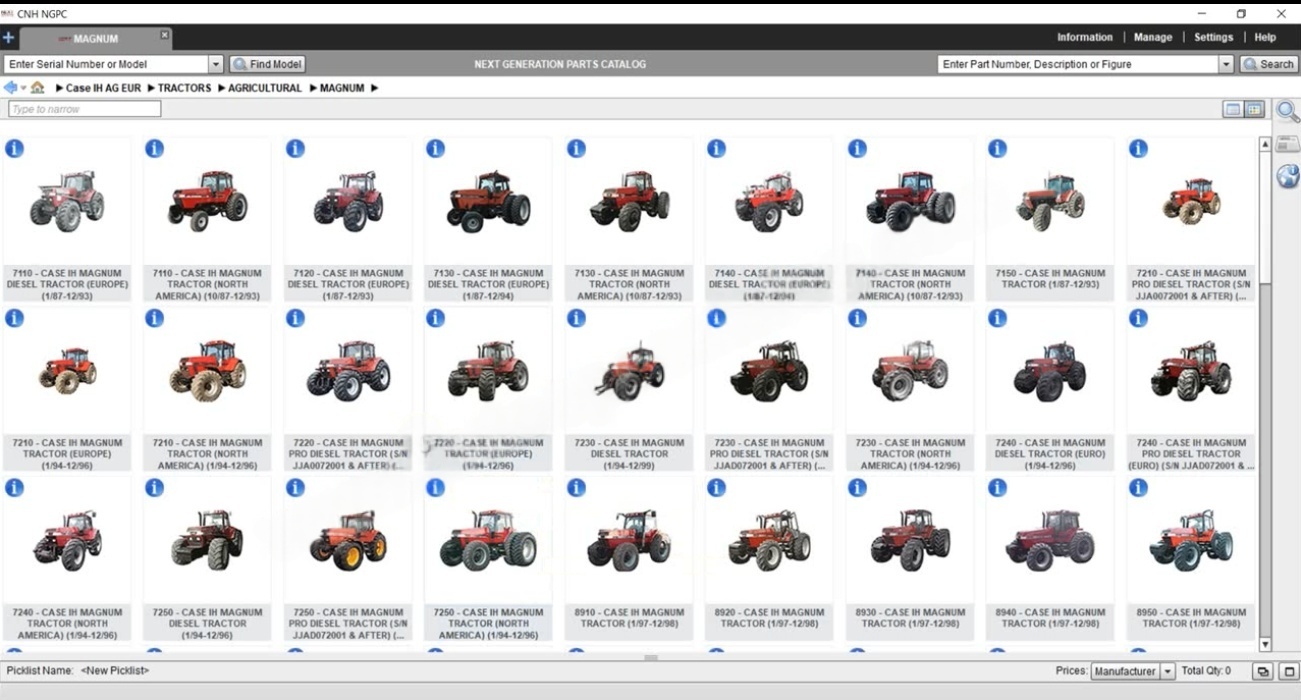
Task: Expand the part number search dropdown
Action: click(x=1226, y=64)
